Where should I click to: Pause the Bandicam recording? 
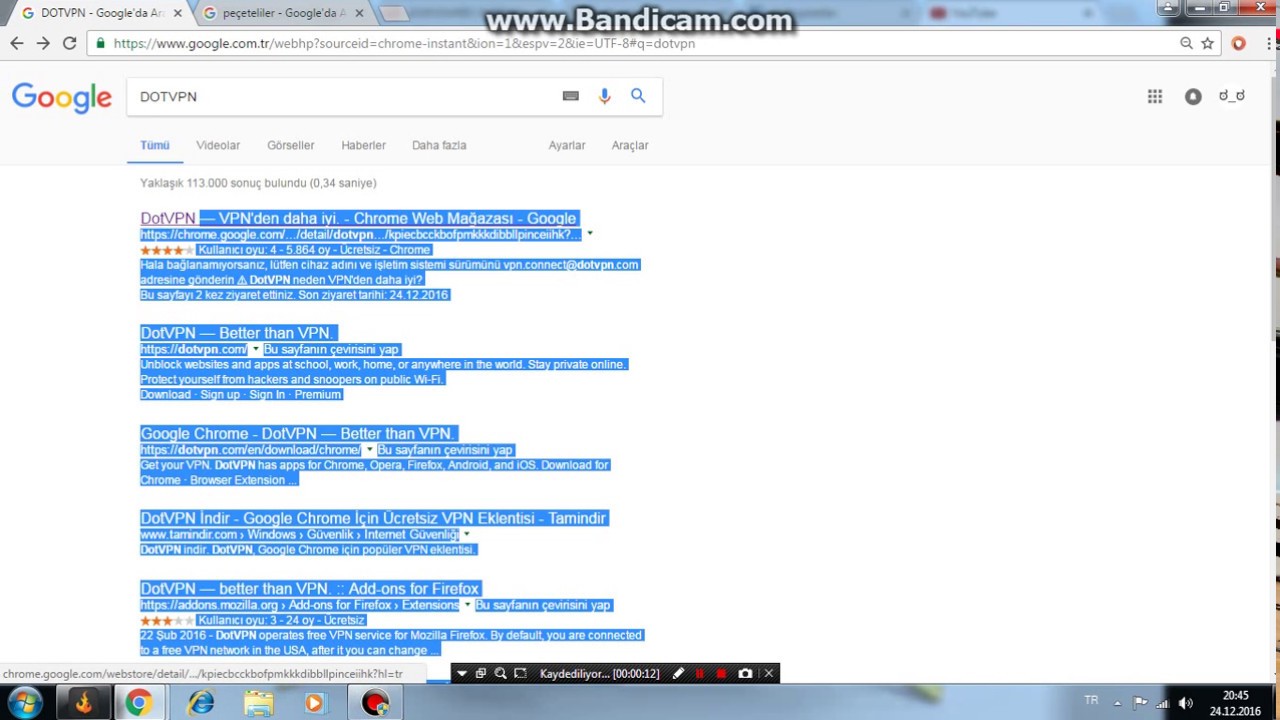699,673
